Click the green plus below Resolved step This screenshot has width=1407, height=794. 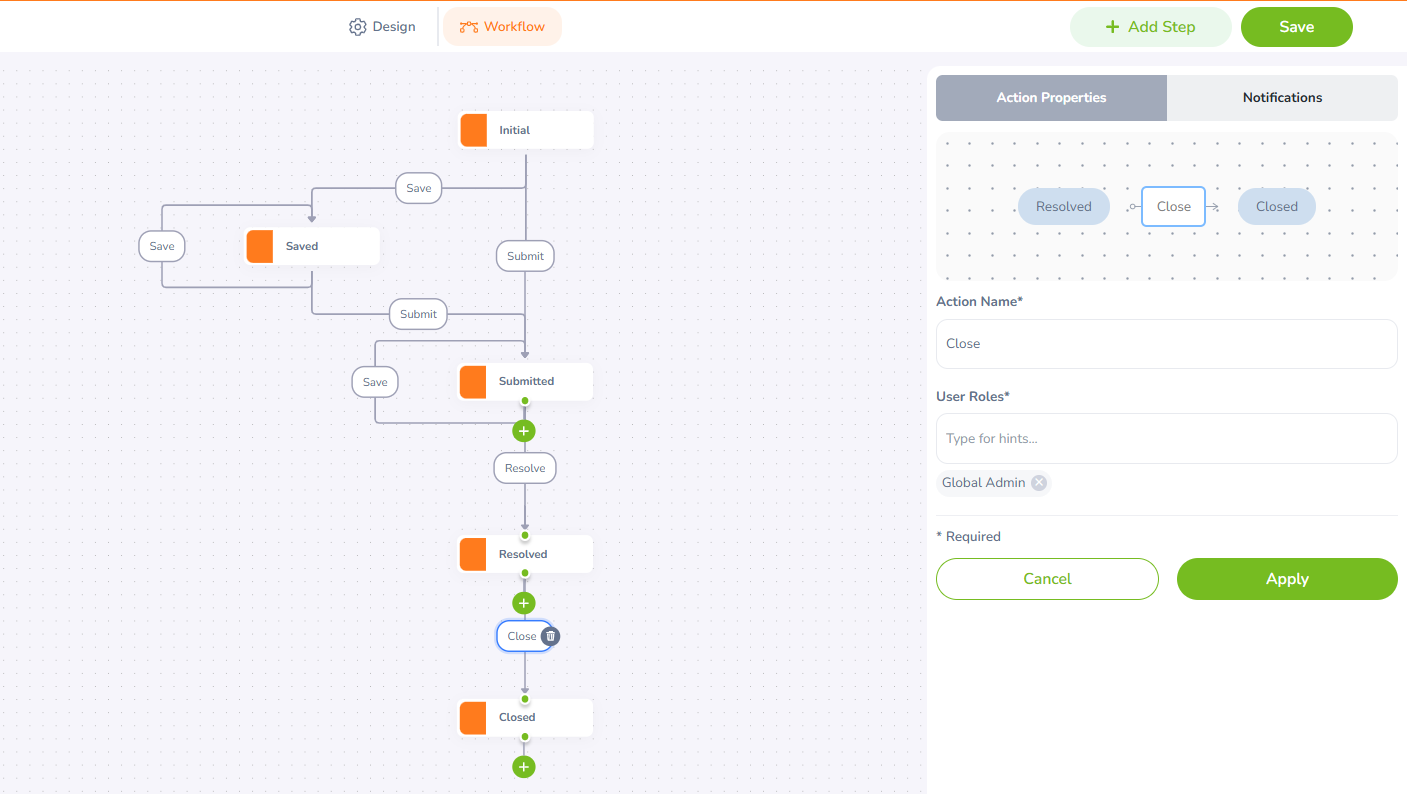click(524, 603)
